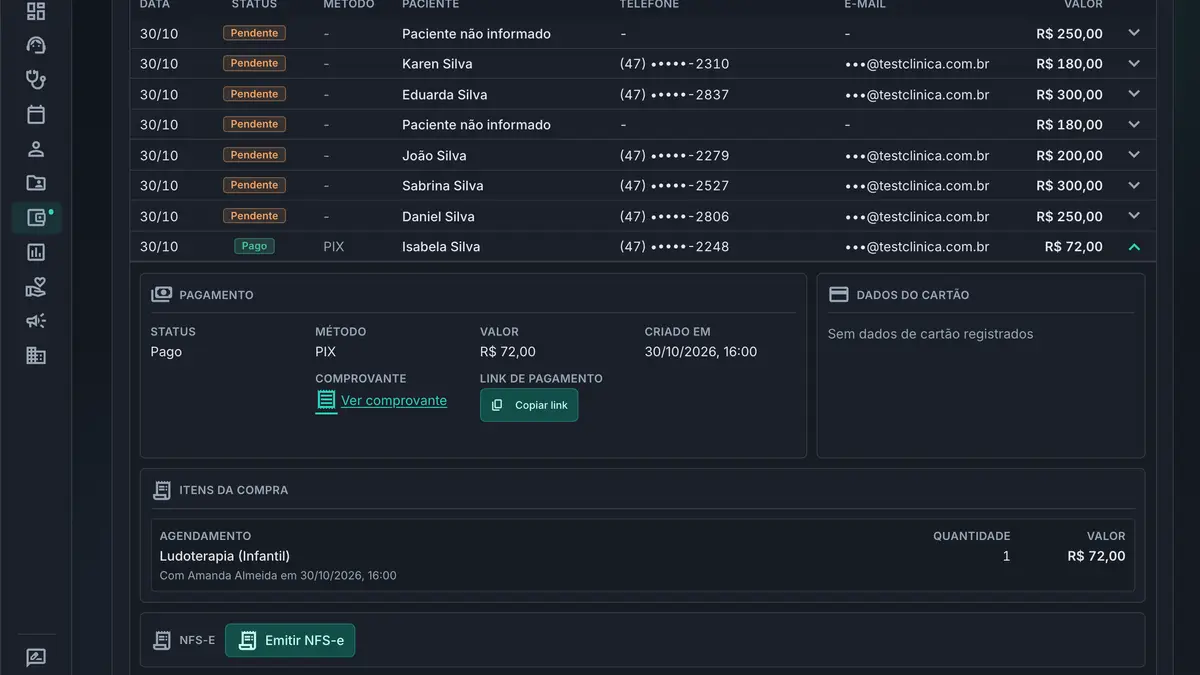Image resolution: width=1200 pixels, height=675 pixels.
Task: Click the Com Amanda Almeida appointment line
Action: coord(278,576)
